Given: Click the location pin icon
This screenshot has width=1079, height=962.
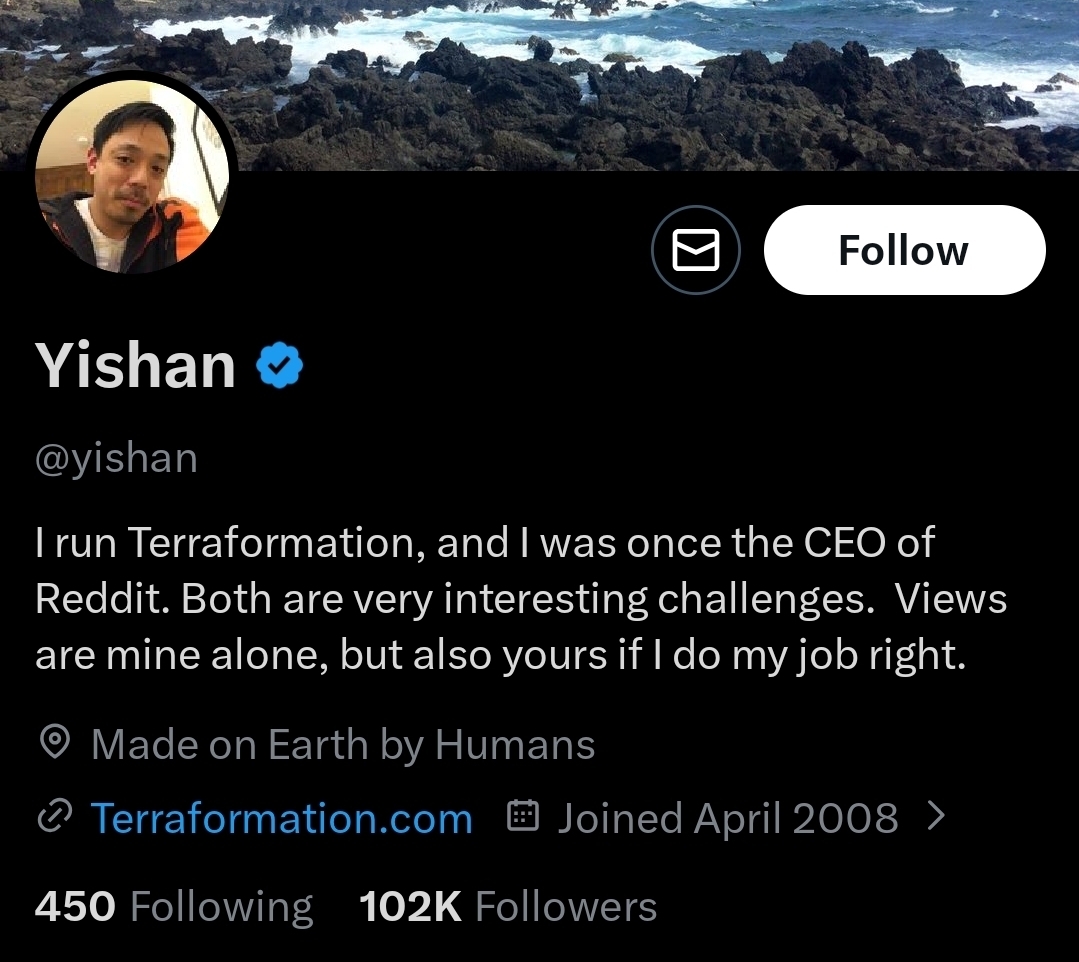Looking at the screenshot, I should pyautogui.click(x=54, y=743).
